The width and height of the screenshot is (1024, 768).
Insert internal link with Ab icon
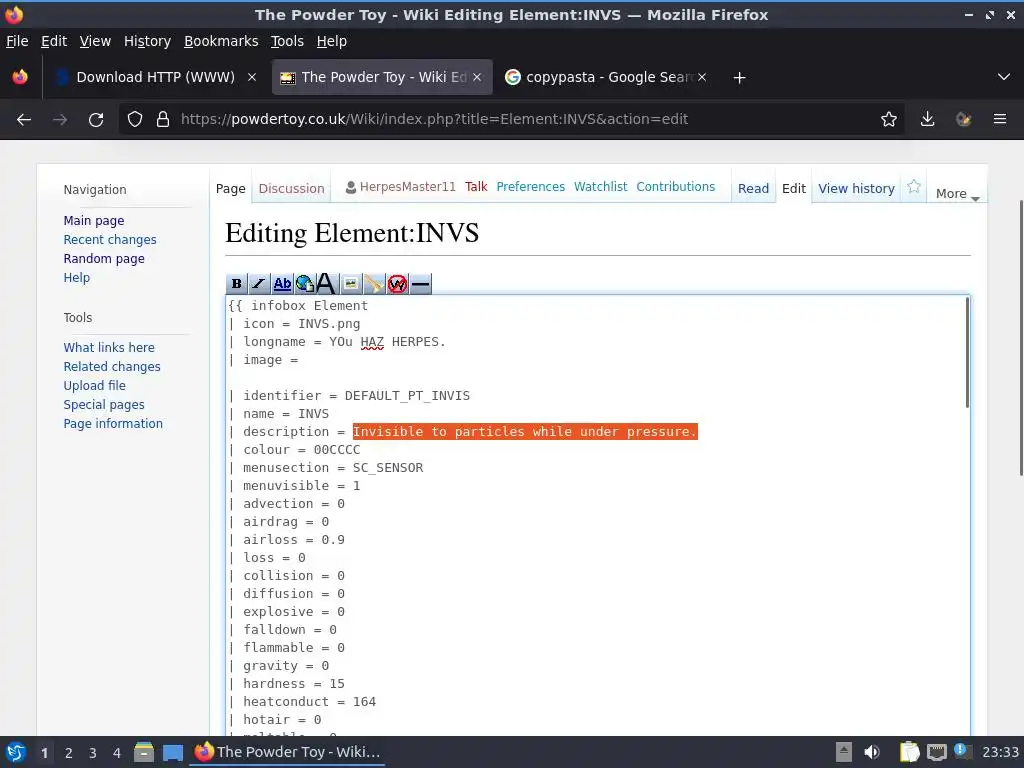282,283
